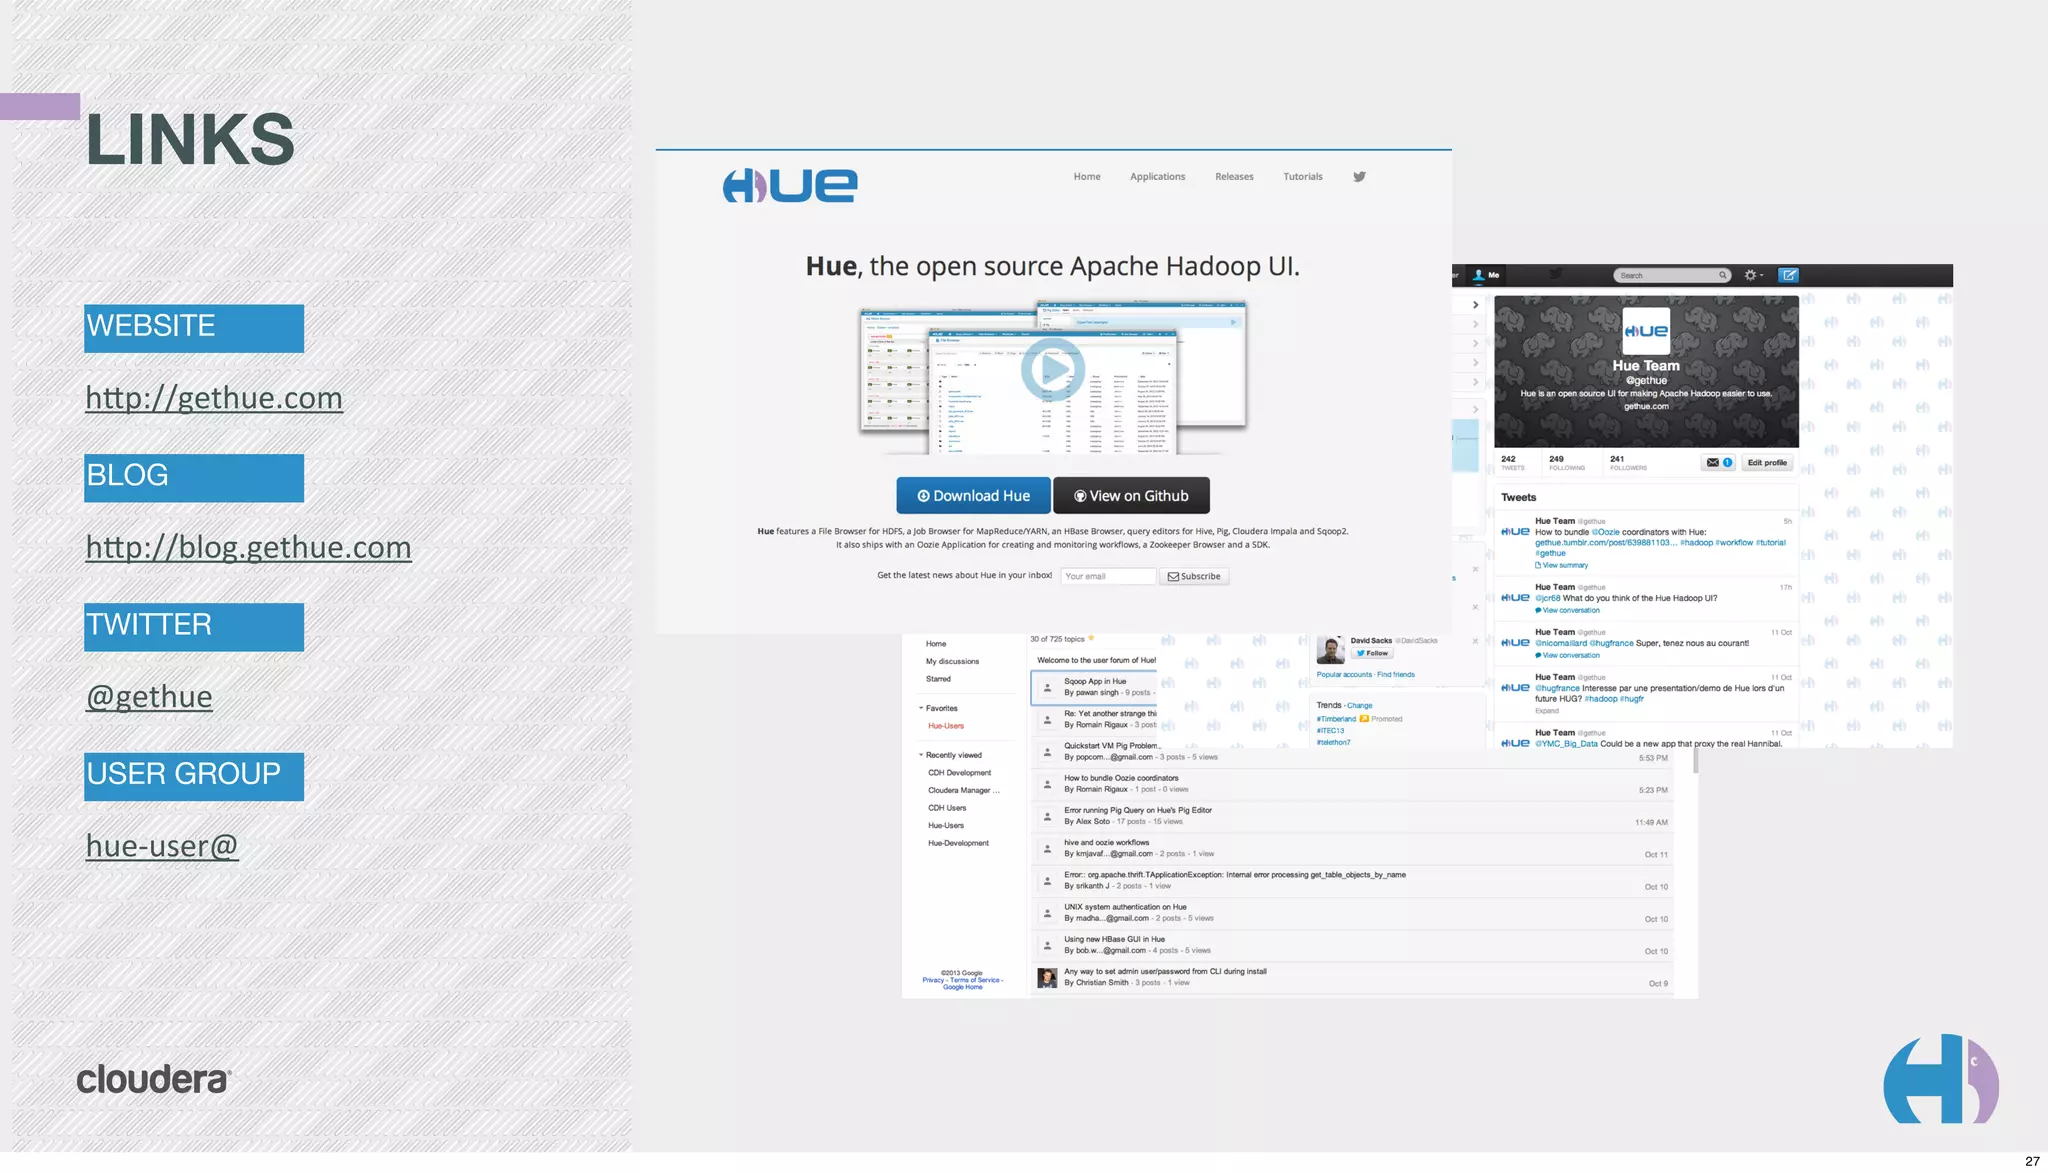Click the Hue Team profile avatar
Image resolution: width=2048 pixels, height=1173 pixels.
pos(1646,331)
